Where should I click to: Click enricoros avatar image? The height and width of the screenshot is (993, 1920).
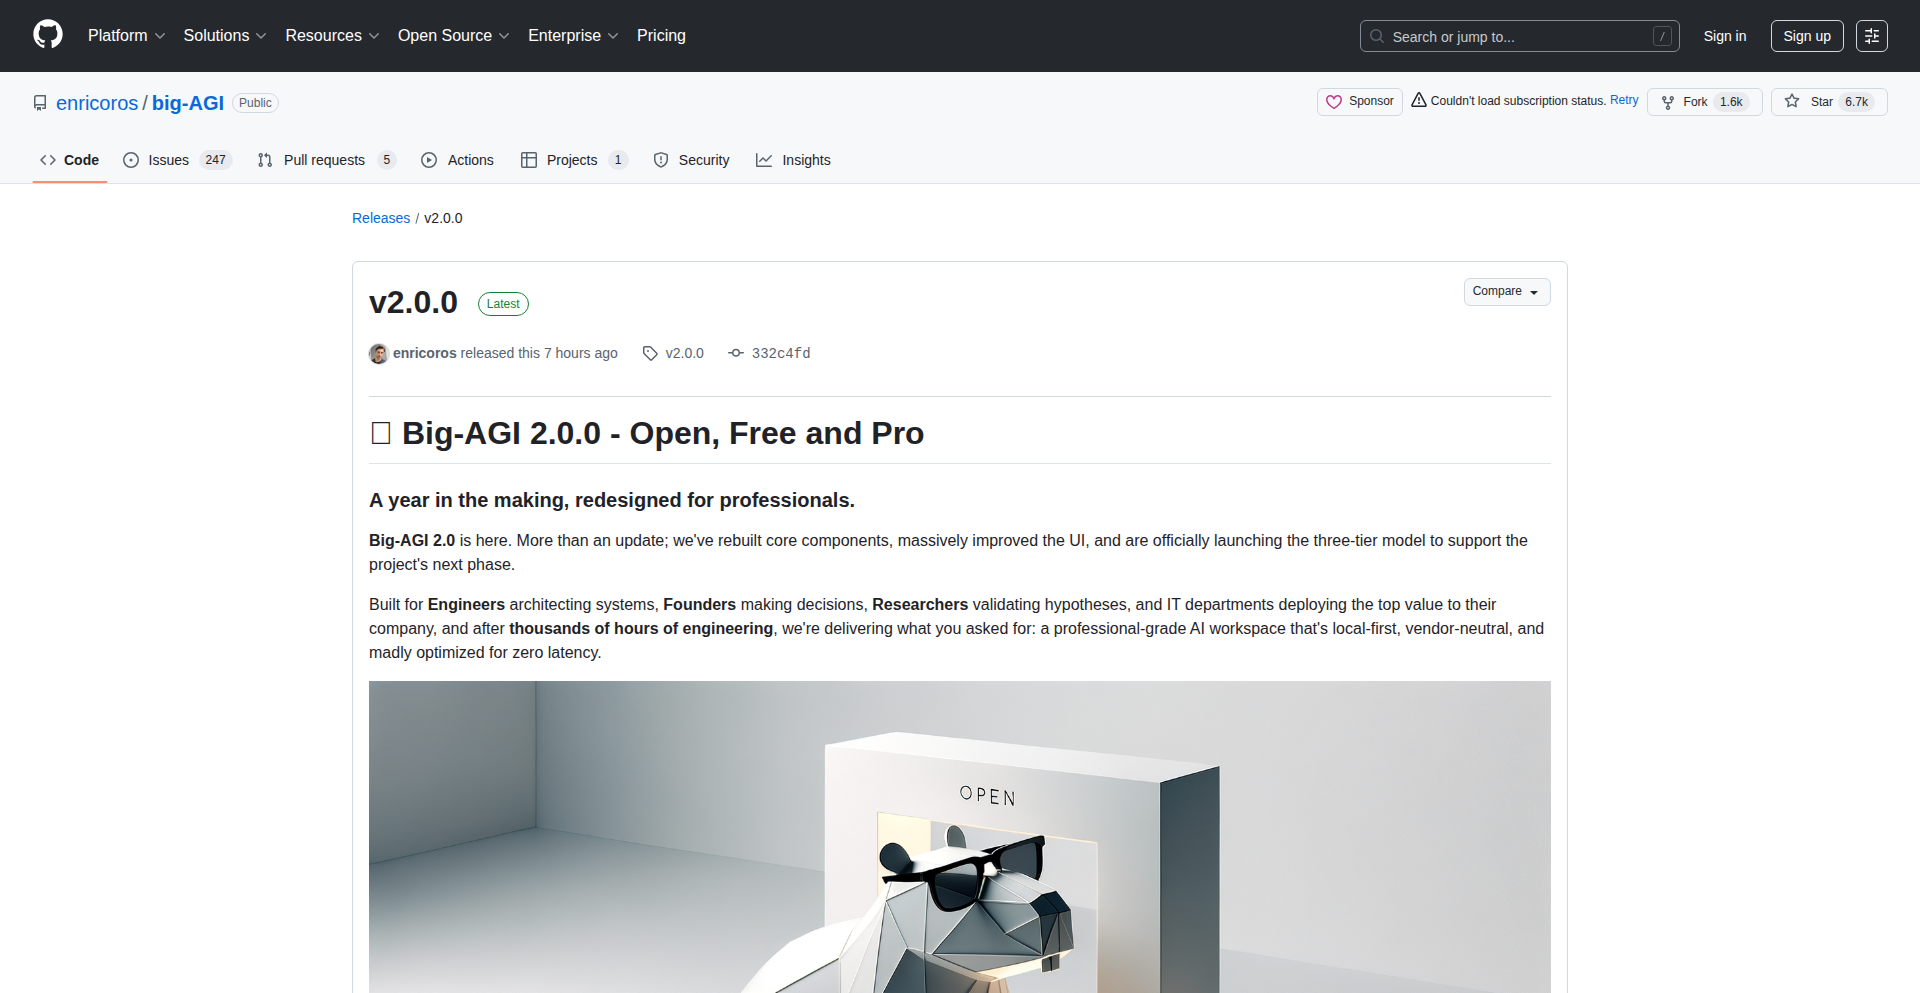tap(378, 353)
